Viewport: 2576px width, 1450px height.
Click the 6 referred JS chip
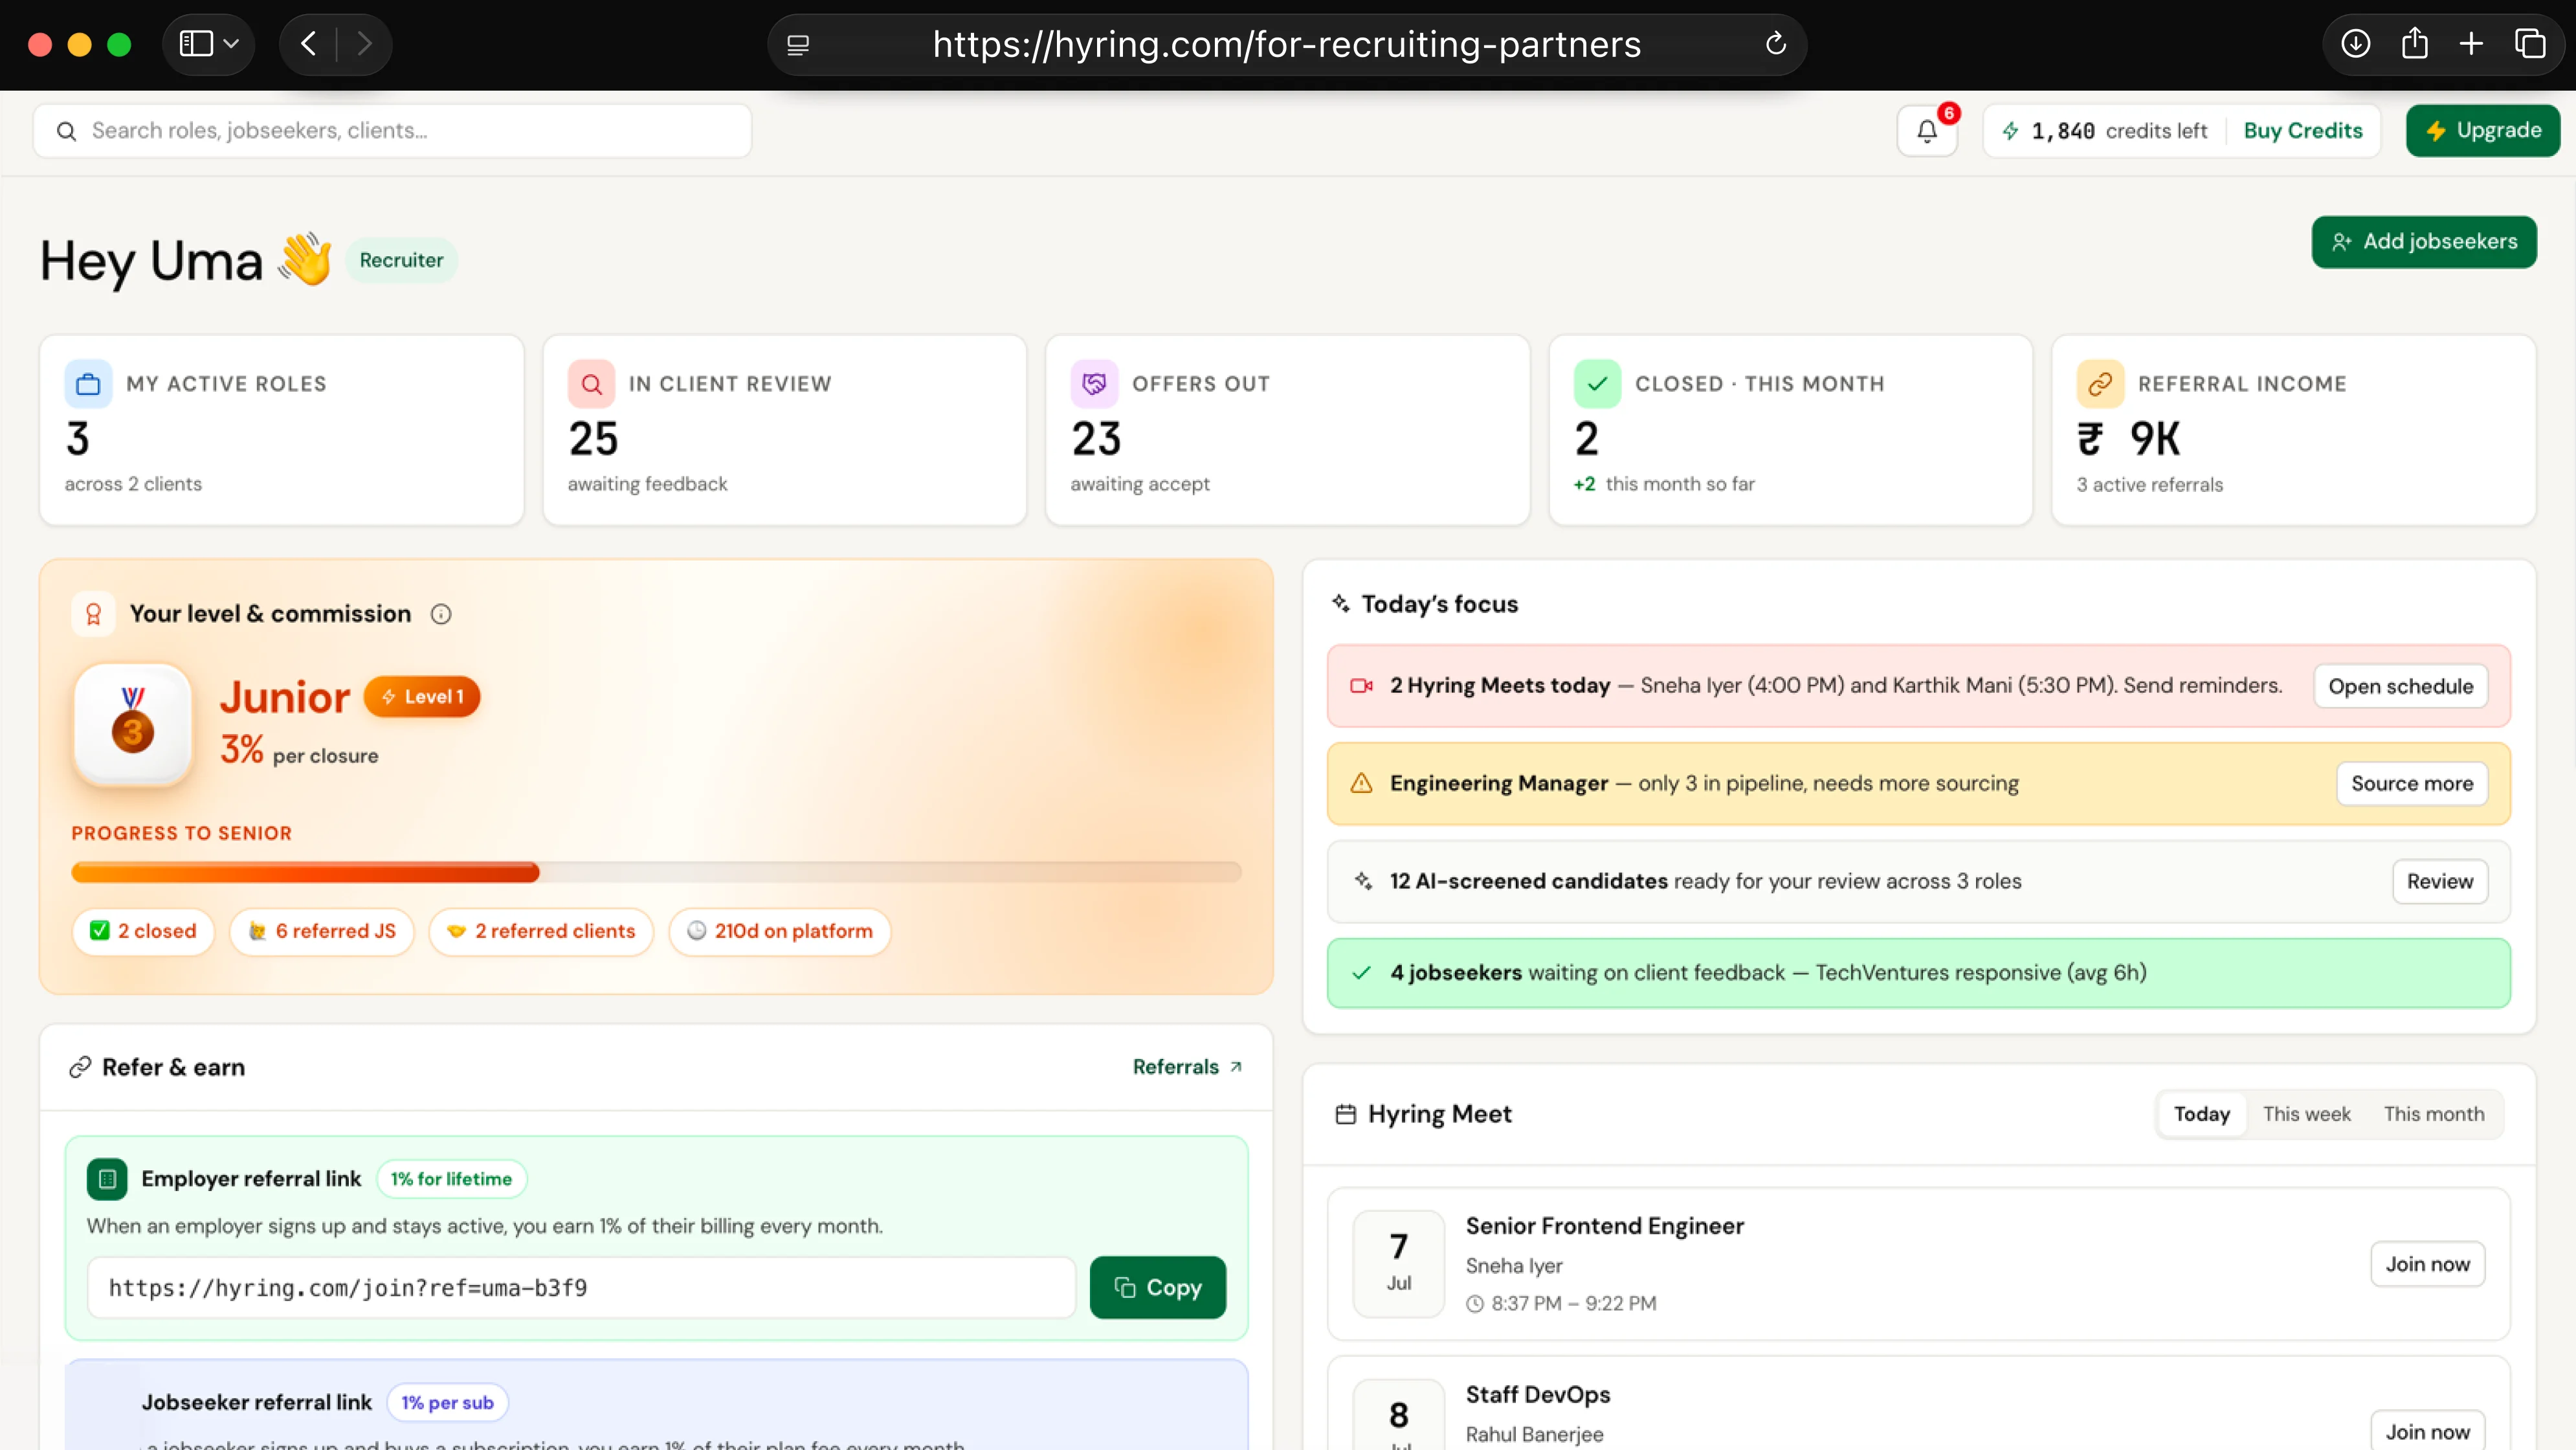coord(322,931)
